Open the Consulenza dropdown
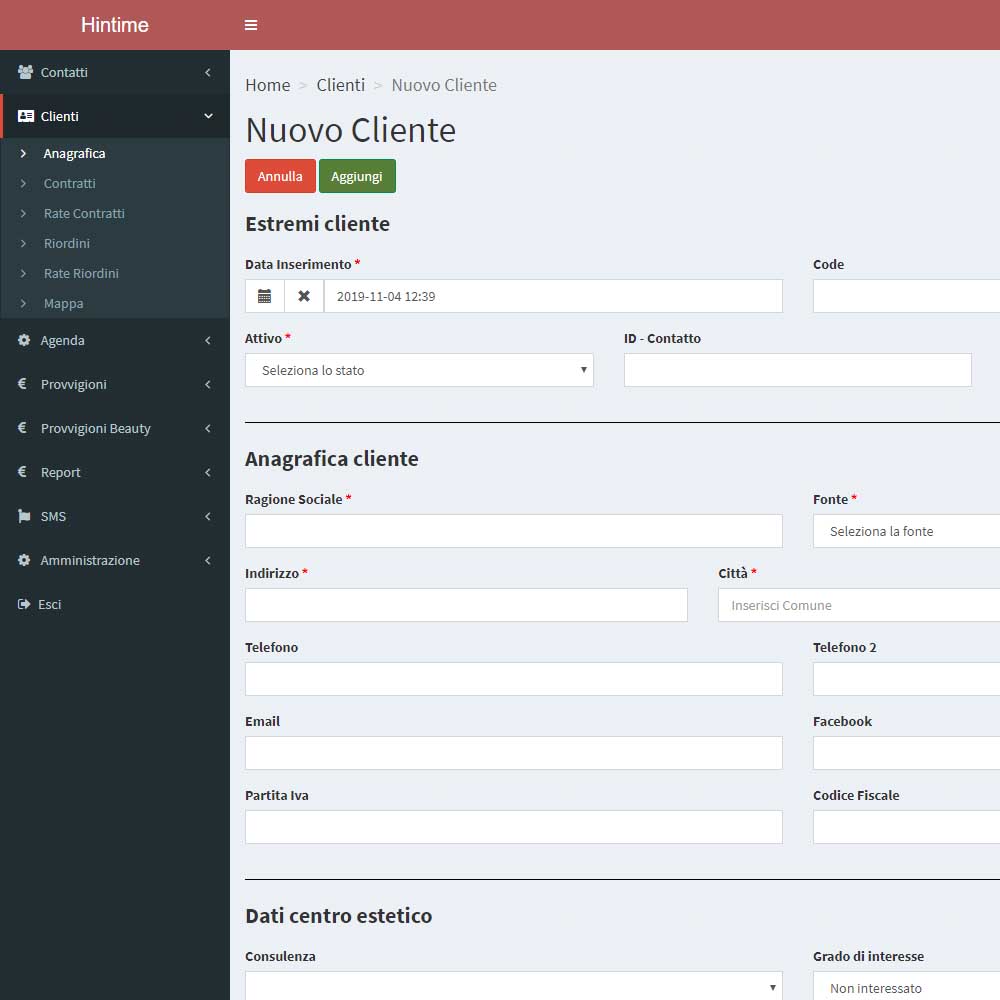This screenshot has height=1000, width=1000. click(513, 986)
